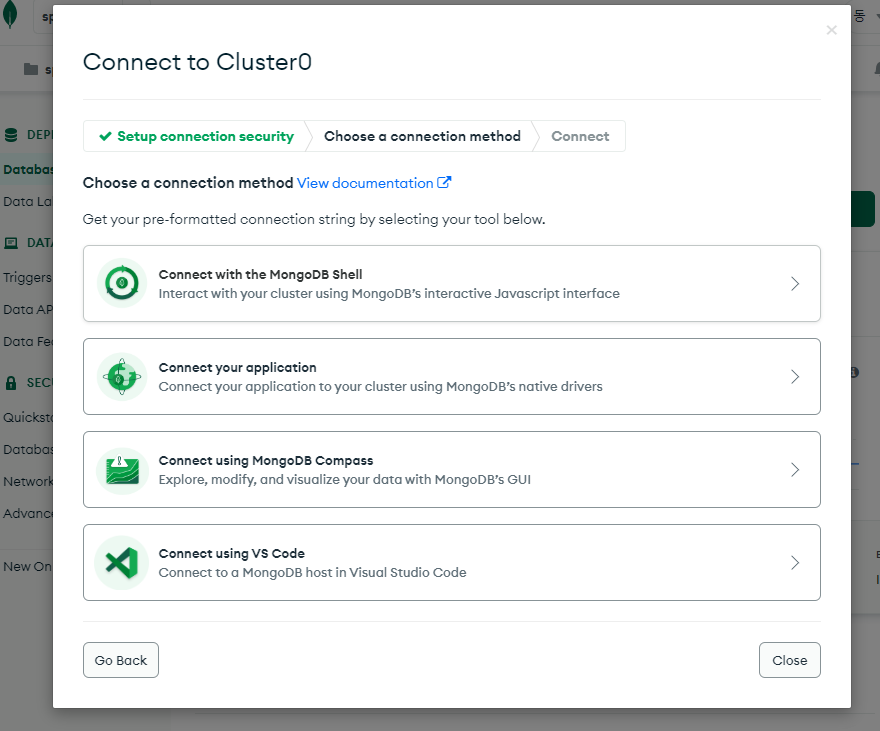This screenshot has width=880, height=731.
Task: Select Connect with the MongoDB Shell title
Action: [260, 274]
